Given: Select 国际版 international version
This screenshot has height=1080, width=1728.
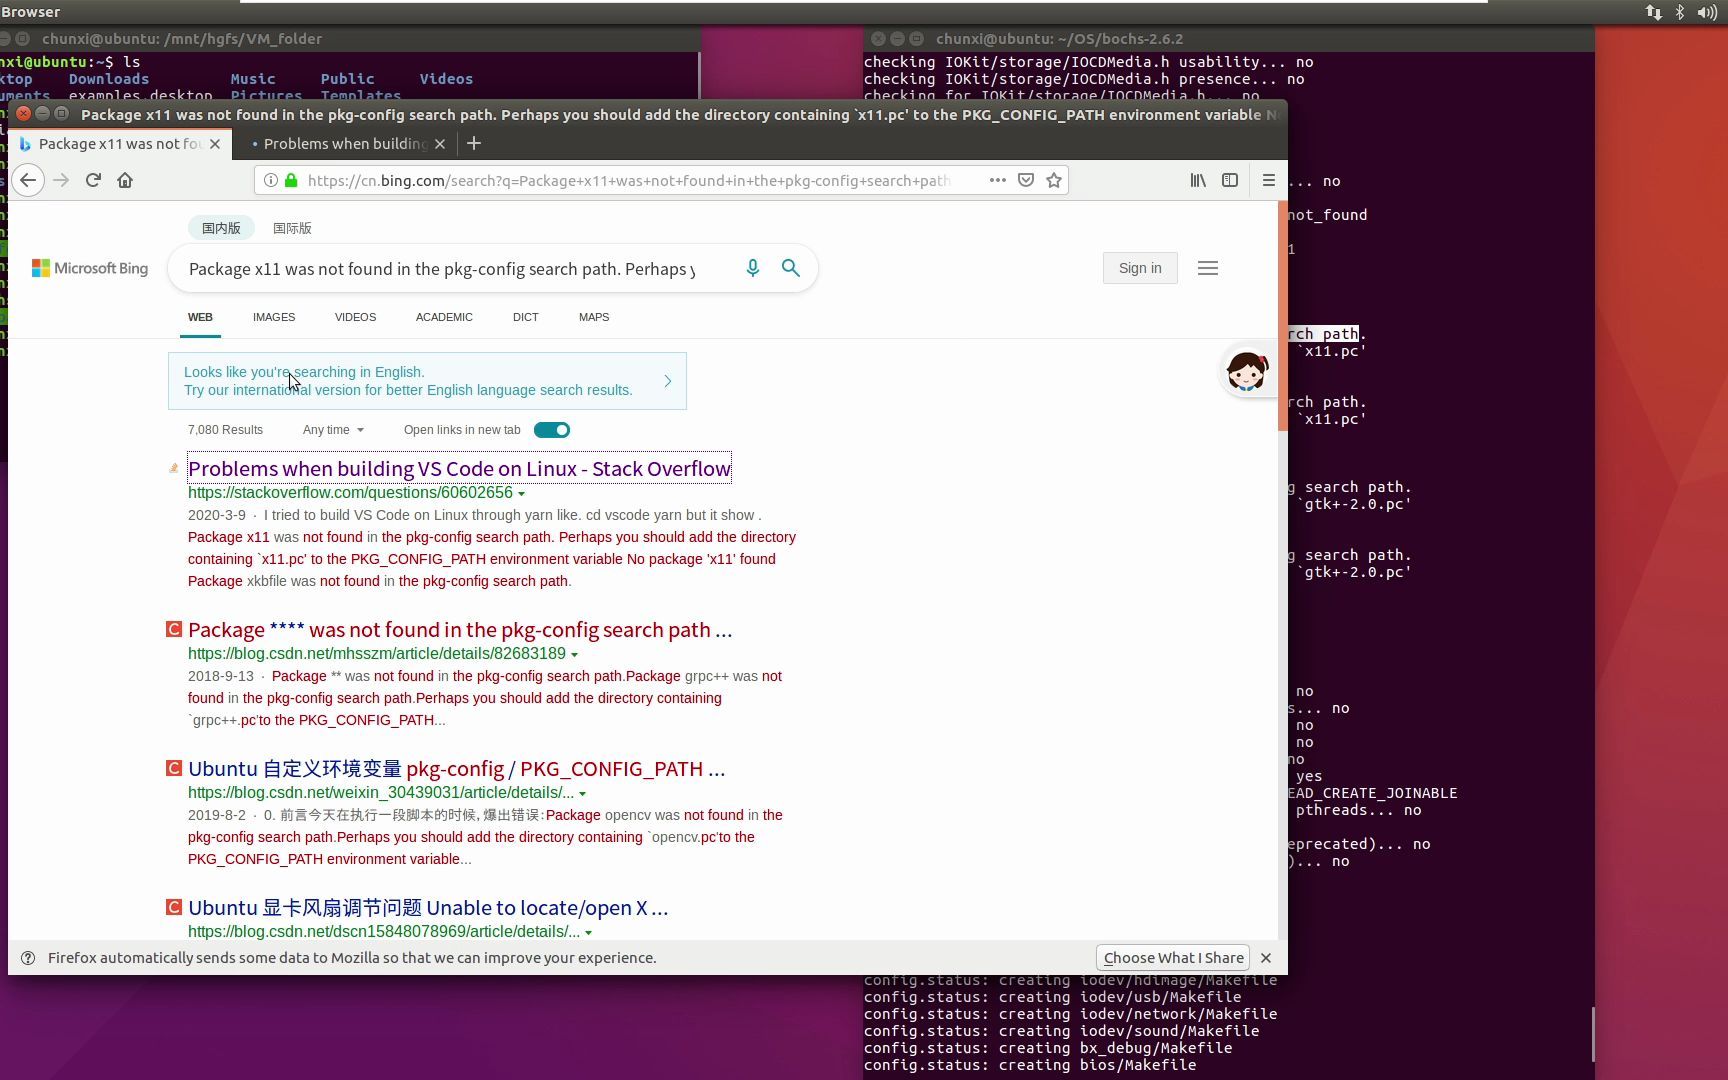Looking at the screenshot, I should point(292,228).
